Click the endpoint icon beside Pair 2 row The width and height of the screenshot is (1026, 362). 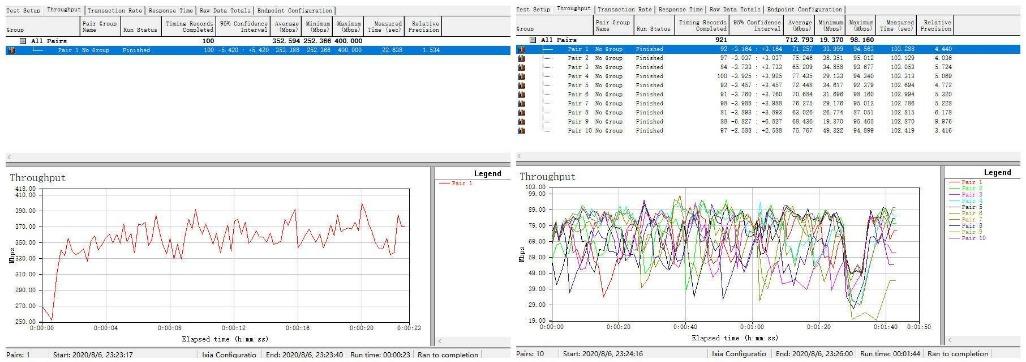pyautogui.click(x=522, y=58)
